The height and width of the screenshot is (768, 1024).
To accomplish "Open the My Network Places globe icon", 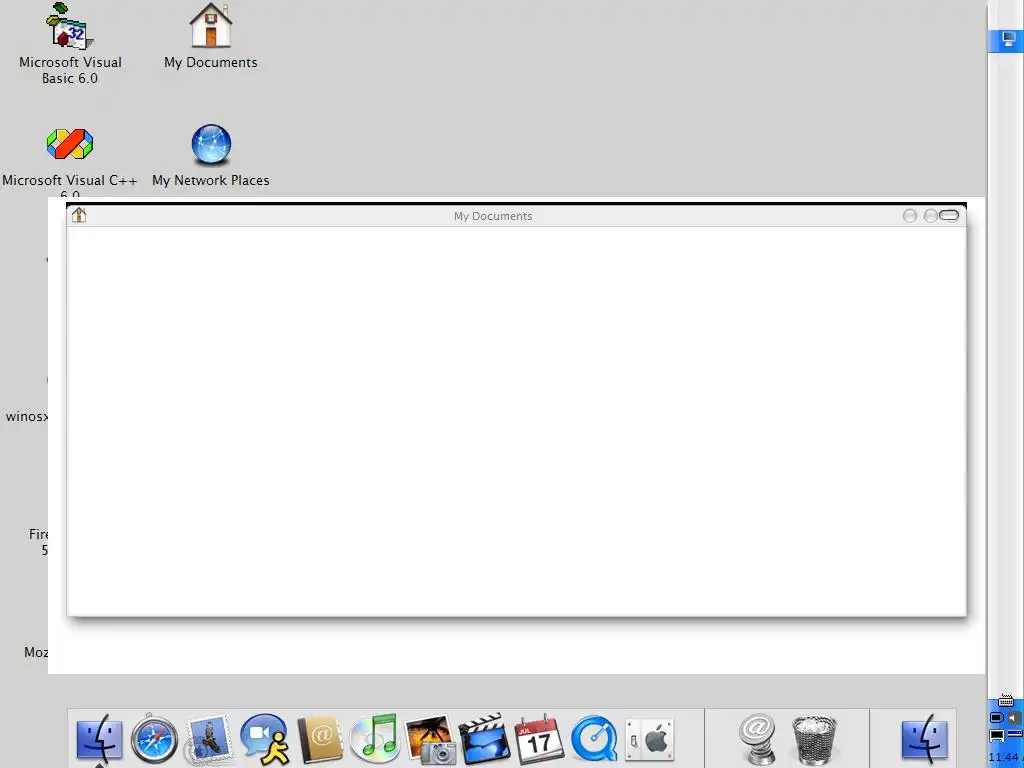I will point(211,144).
